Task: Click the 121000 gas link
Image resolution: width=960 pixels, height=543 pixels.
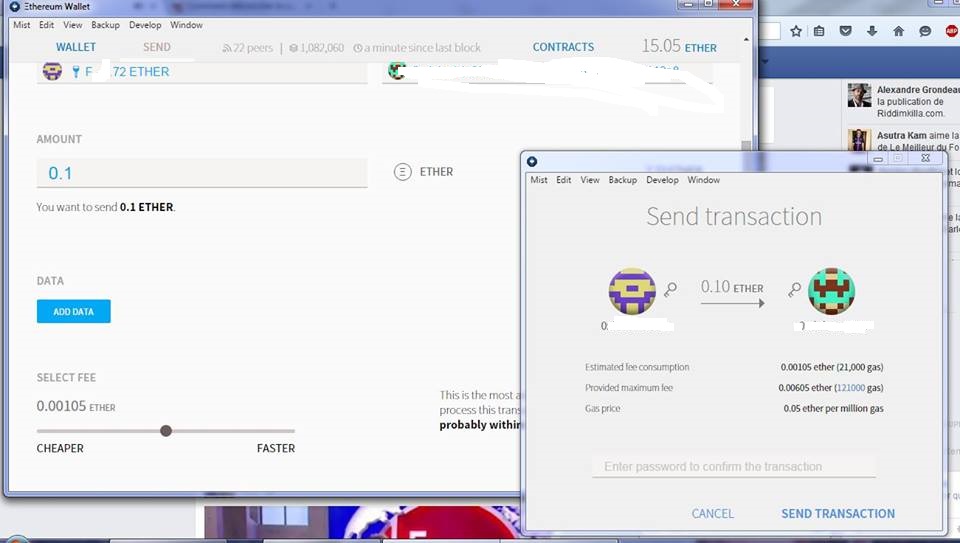Action: [x=850, y=388]
